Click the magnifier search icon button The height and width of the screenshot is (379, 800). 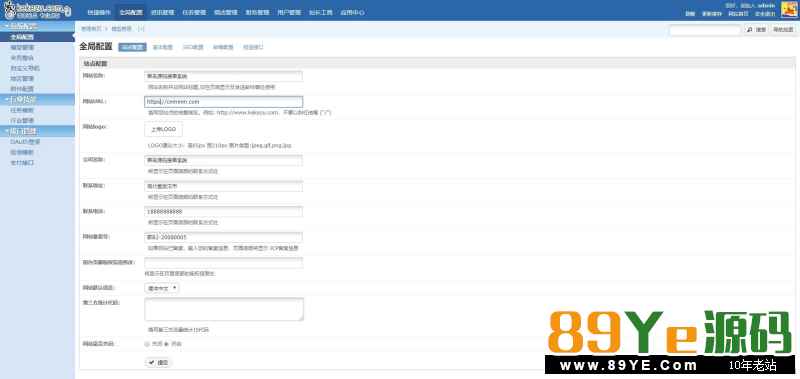click(x=757, y=30)
